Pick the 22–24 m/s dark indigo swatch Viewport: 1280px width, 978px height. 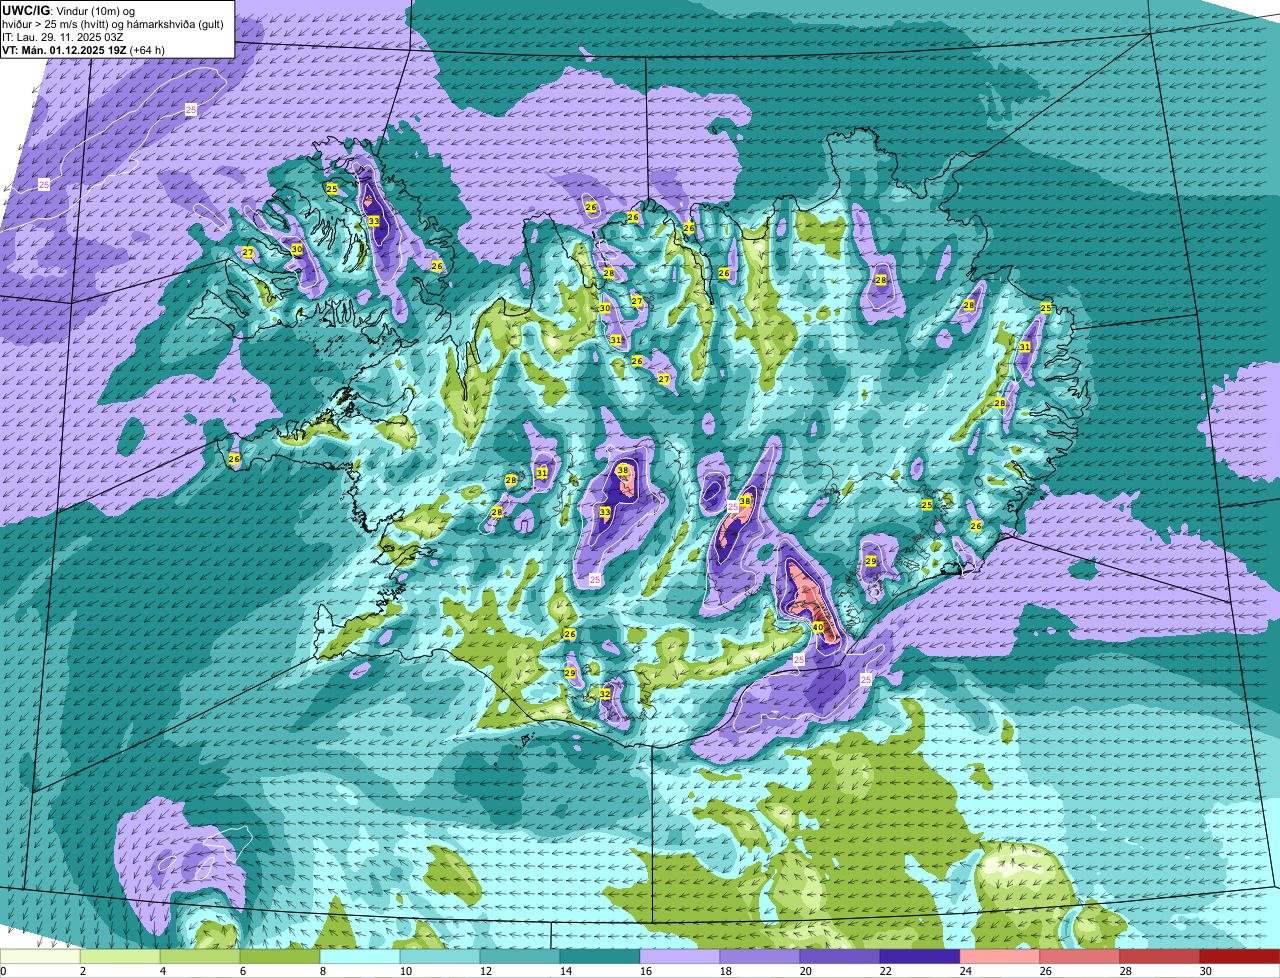920,957
